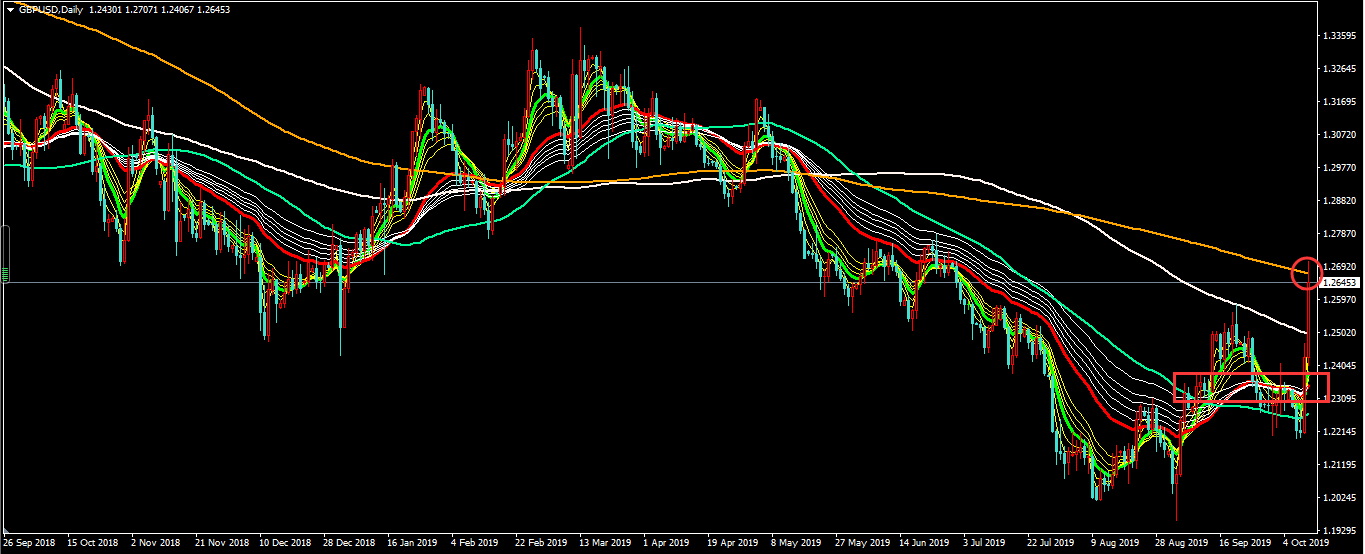1365x554 pixels.
Task: Click the 16 Sep 2019 date label
Action: point(1243,544)
